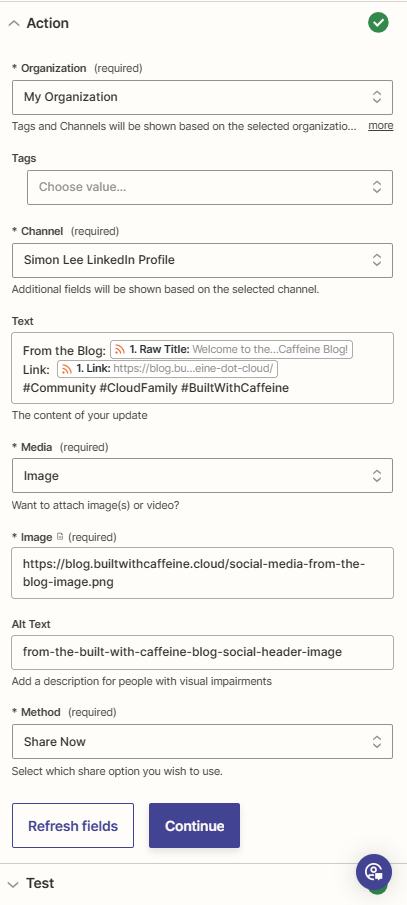Click the up-down arrows icon in Method field

click(x=377, y=742)
